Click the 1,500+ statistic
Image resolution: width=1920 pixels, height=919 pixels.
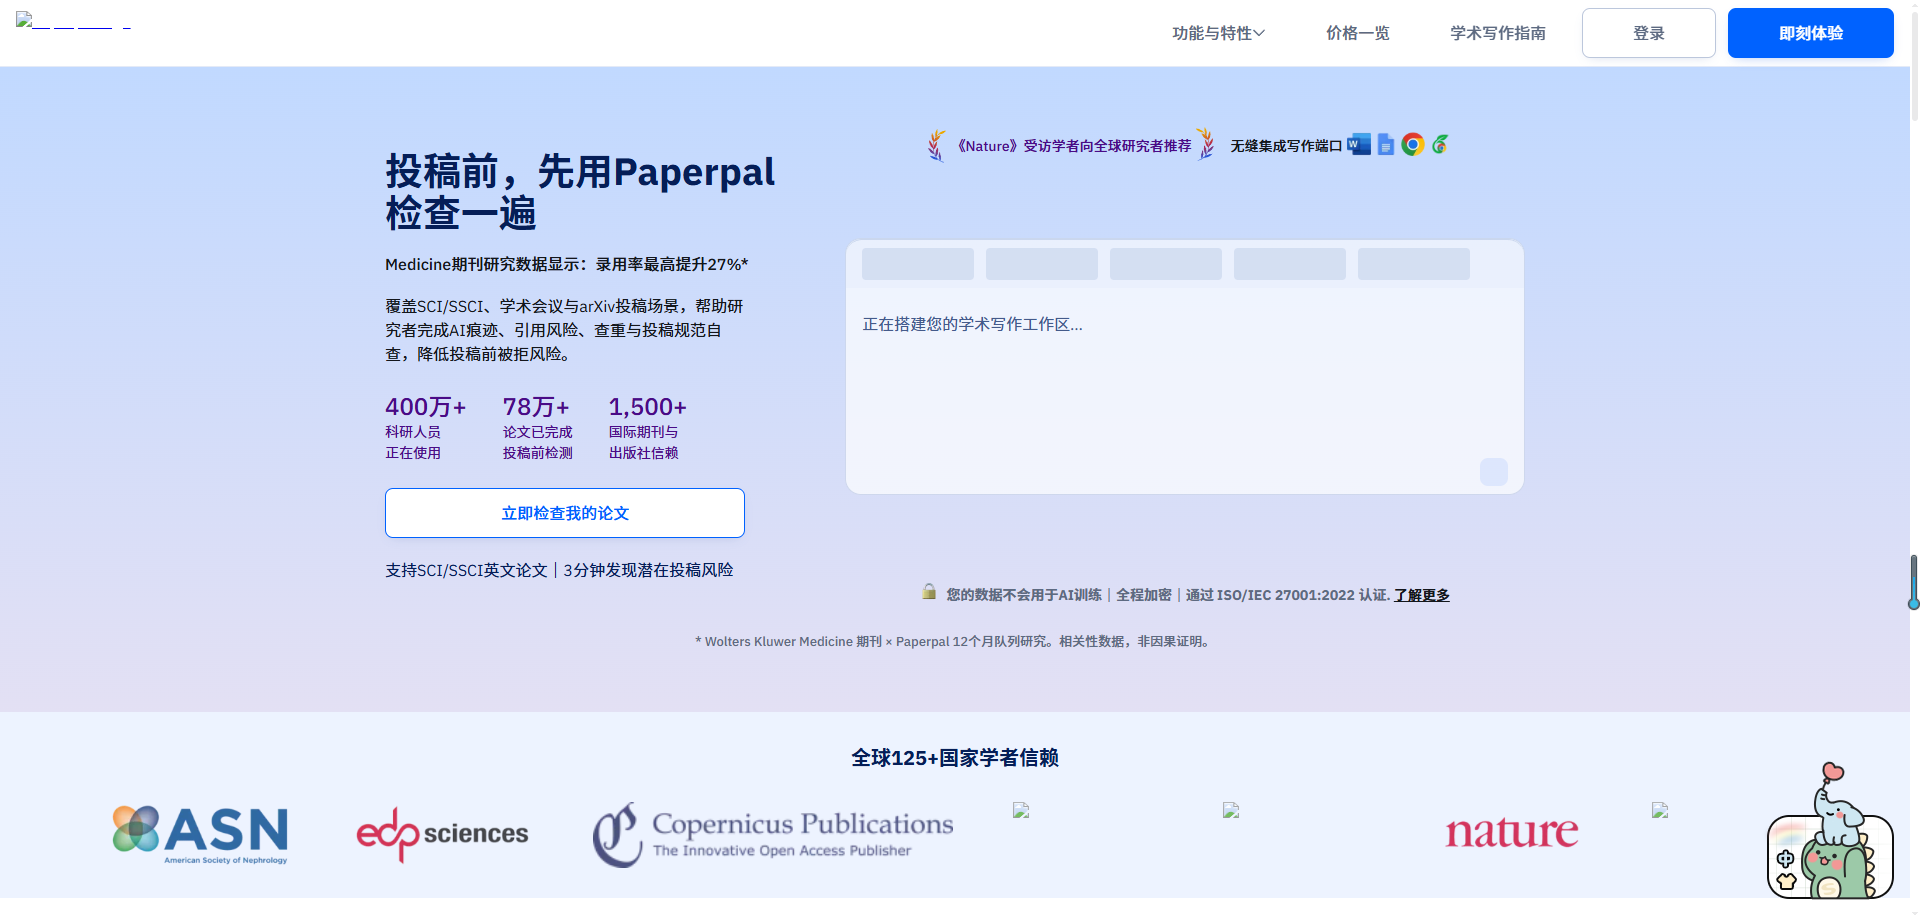coord(648,407)
